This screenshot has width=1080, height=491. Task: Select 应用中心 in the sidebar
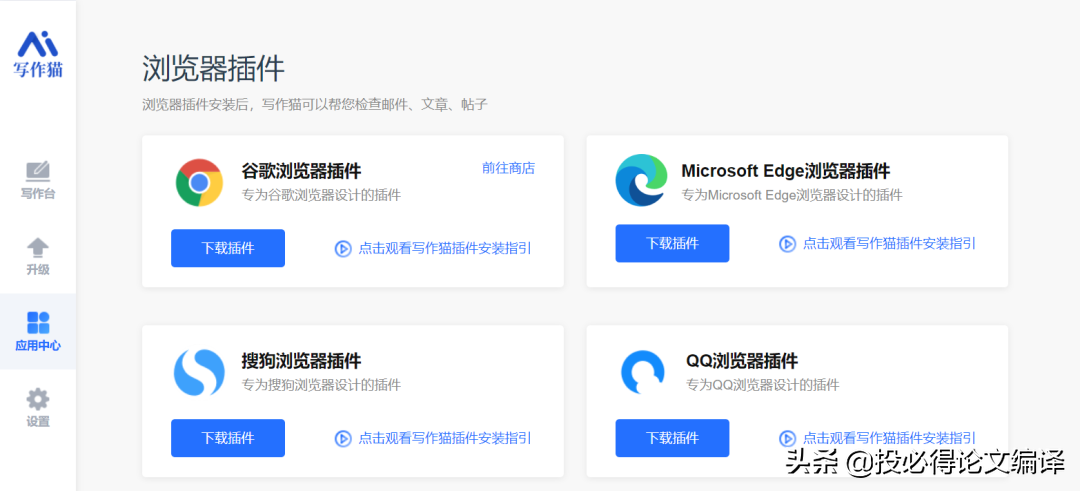[x=38, y=331]
